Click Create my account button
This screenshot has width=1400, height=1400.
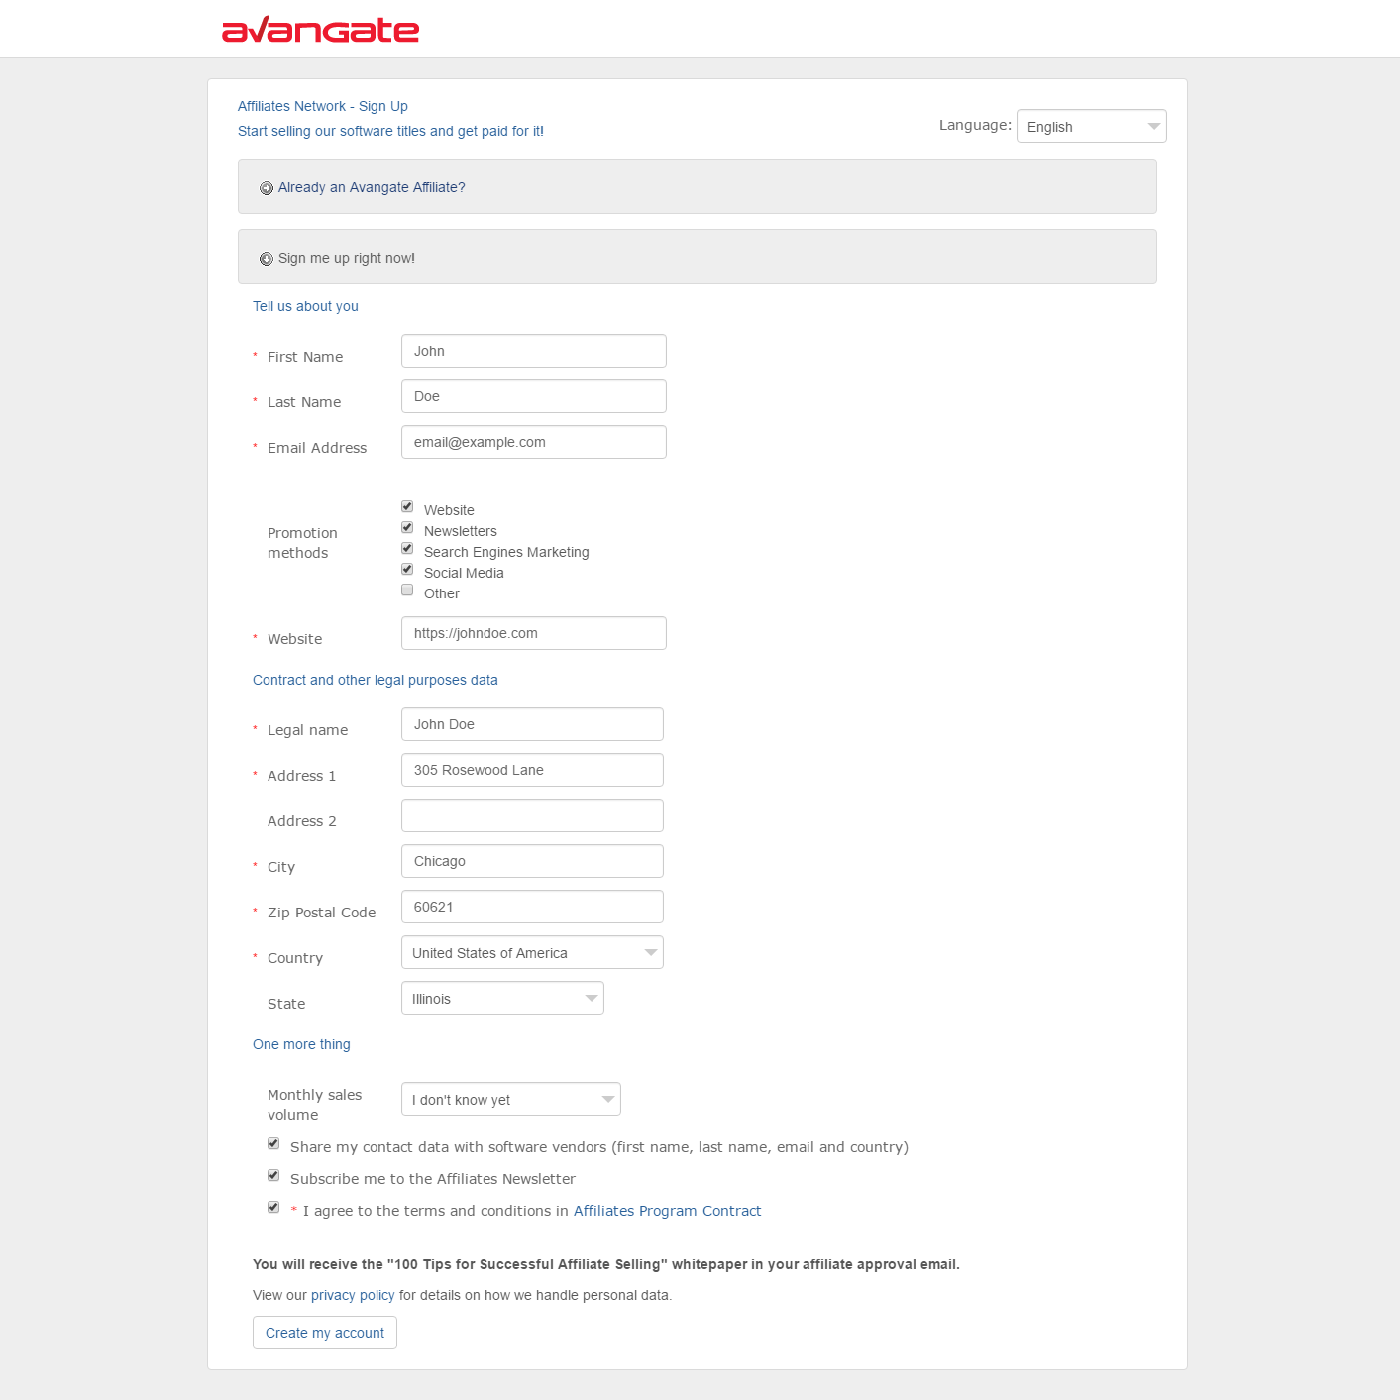click(325, 1333)
